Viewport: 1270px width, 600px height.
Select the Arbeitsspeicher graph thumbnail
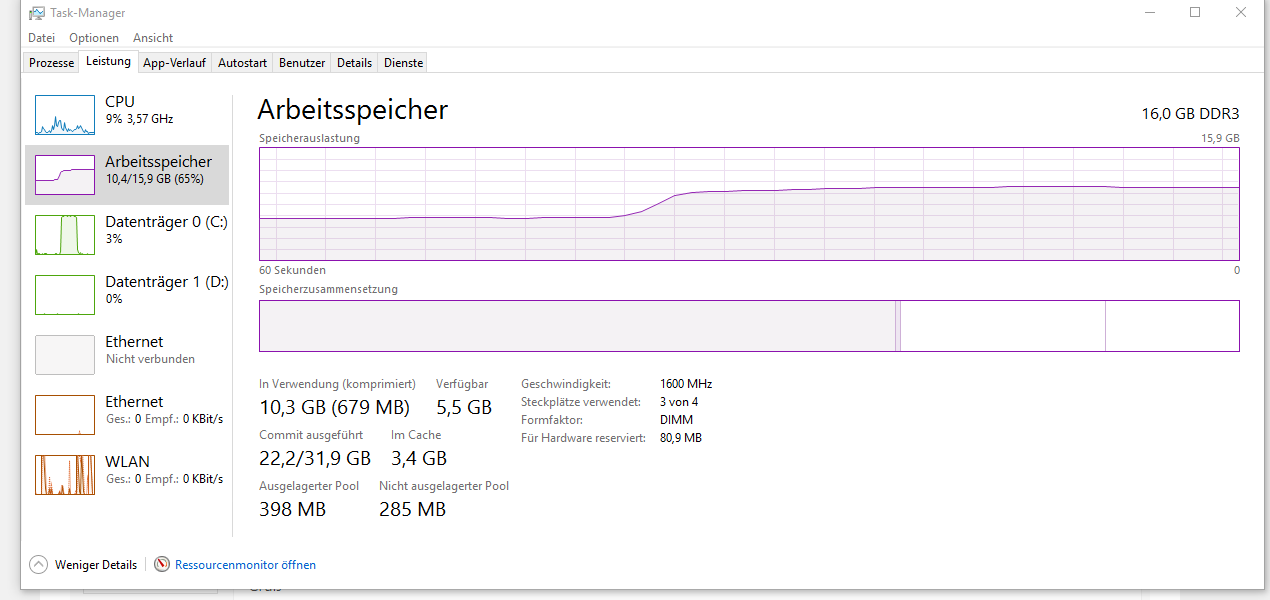click(65, 175)
